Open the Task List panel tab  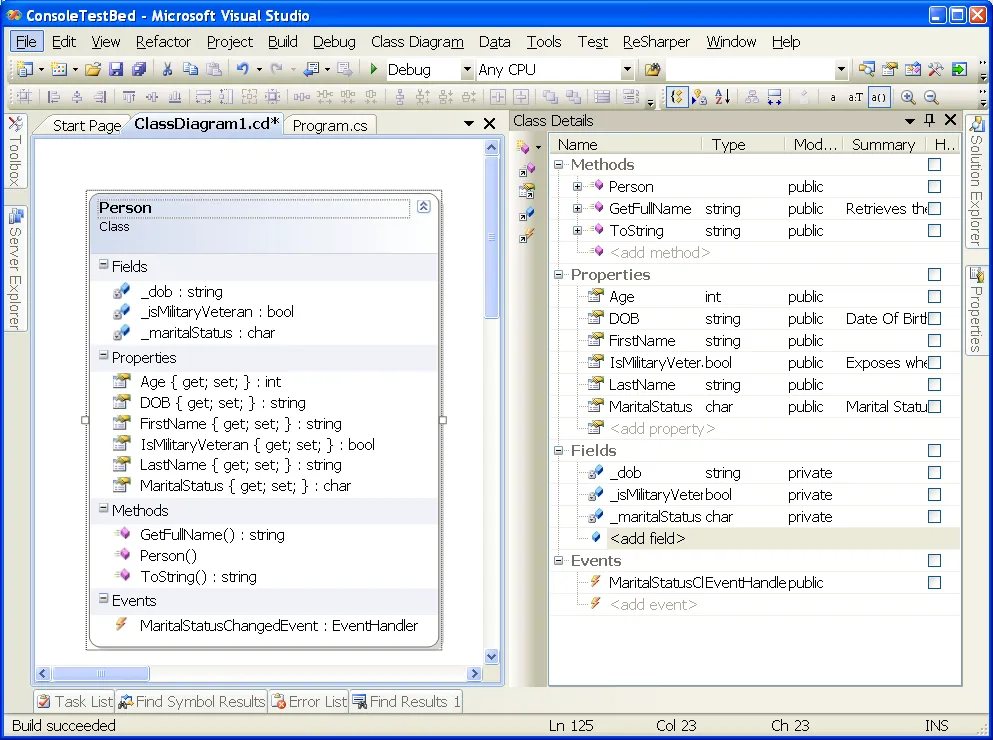(x=75, y=701)
